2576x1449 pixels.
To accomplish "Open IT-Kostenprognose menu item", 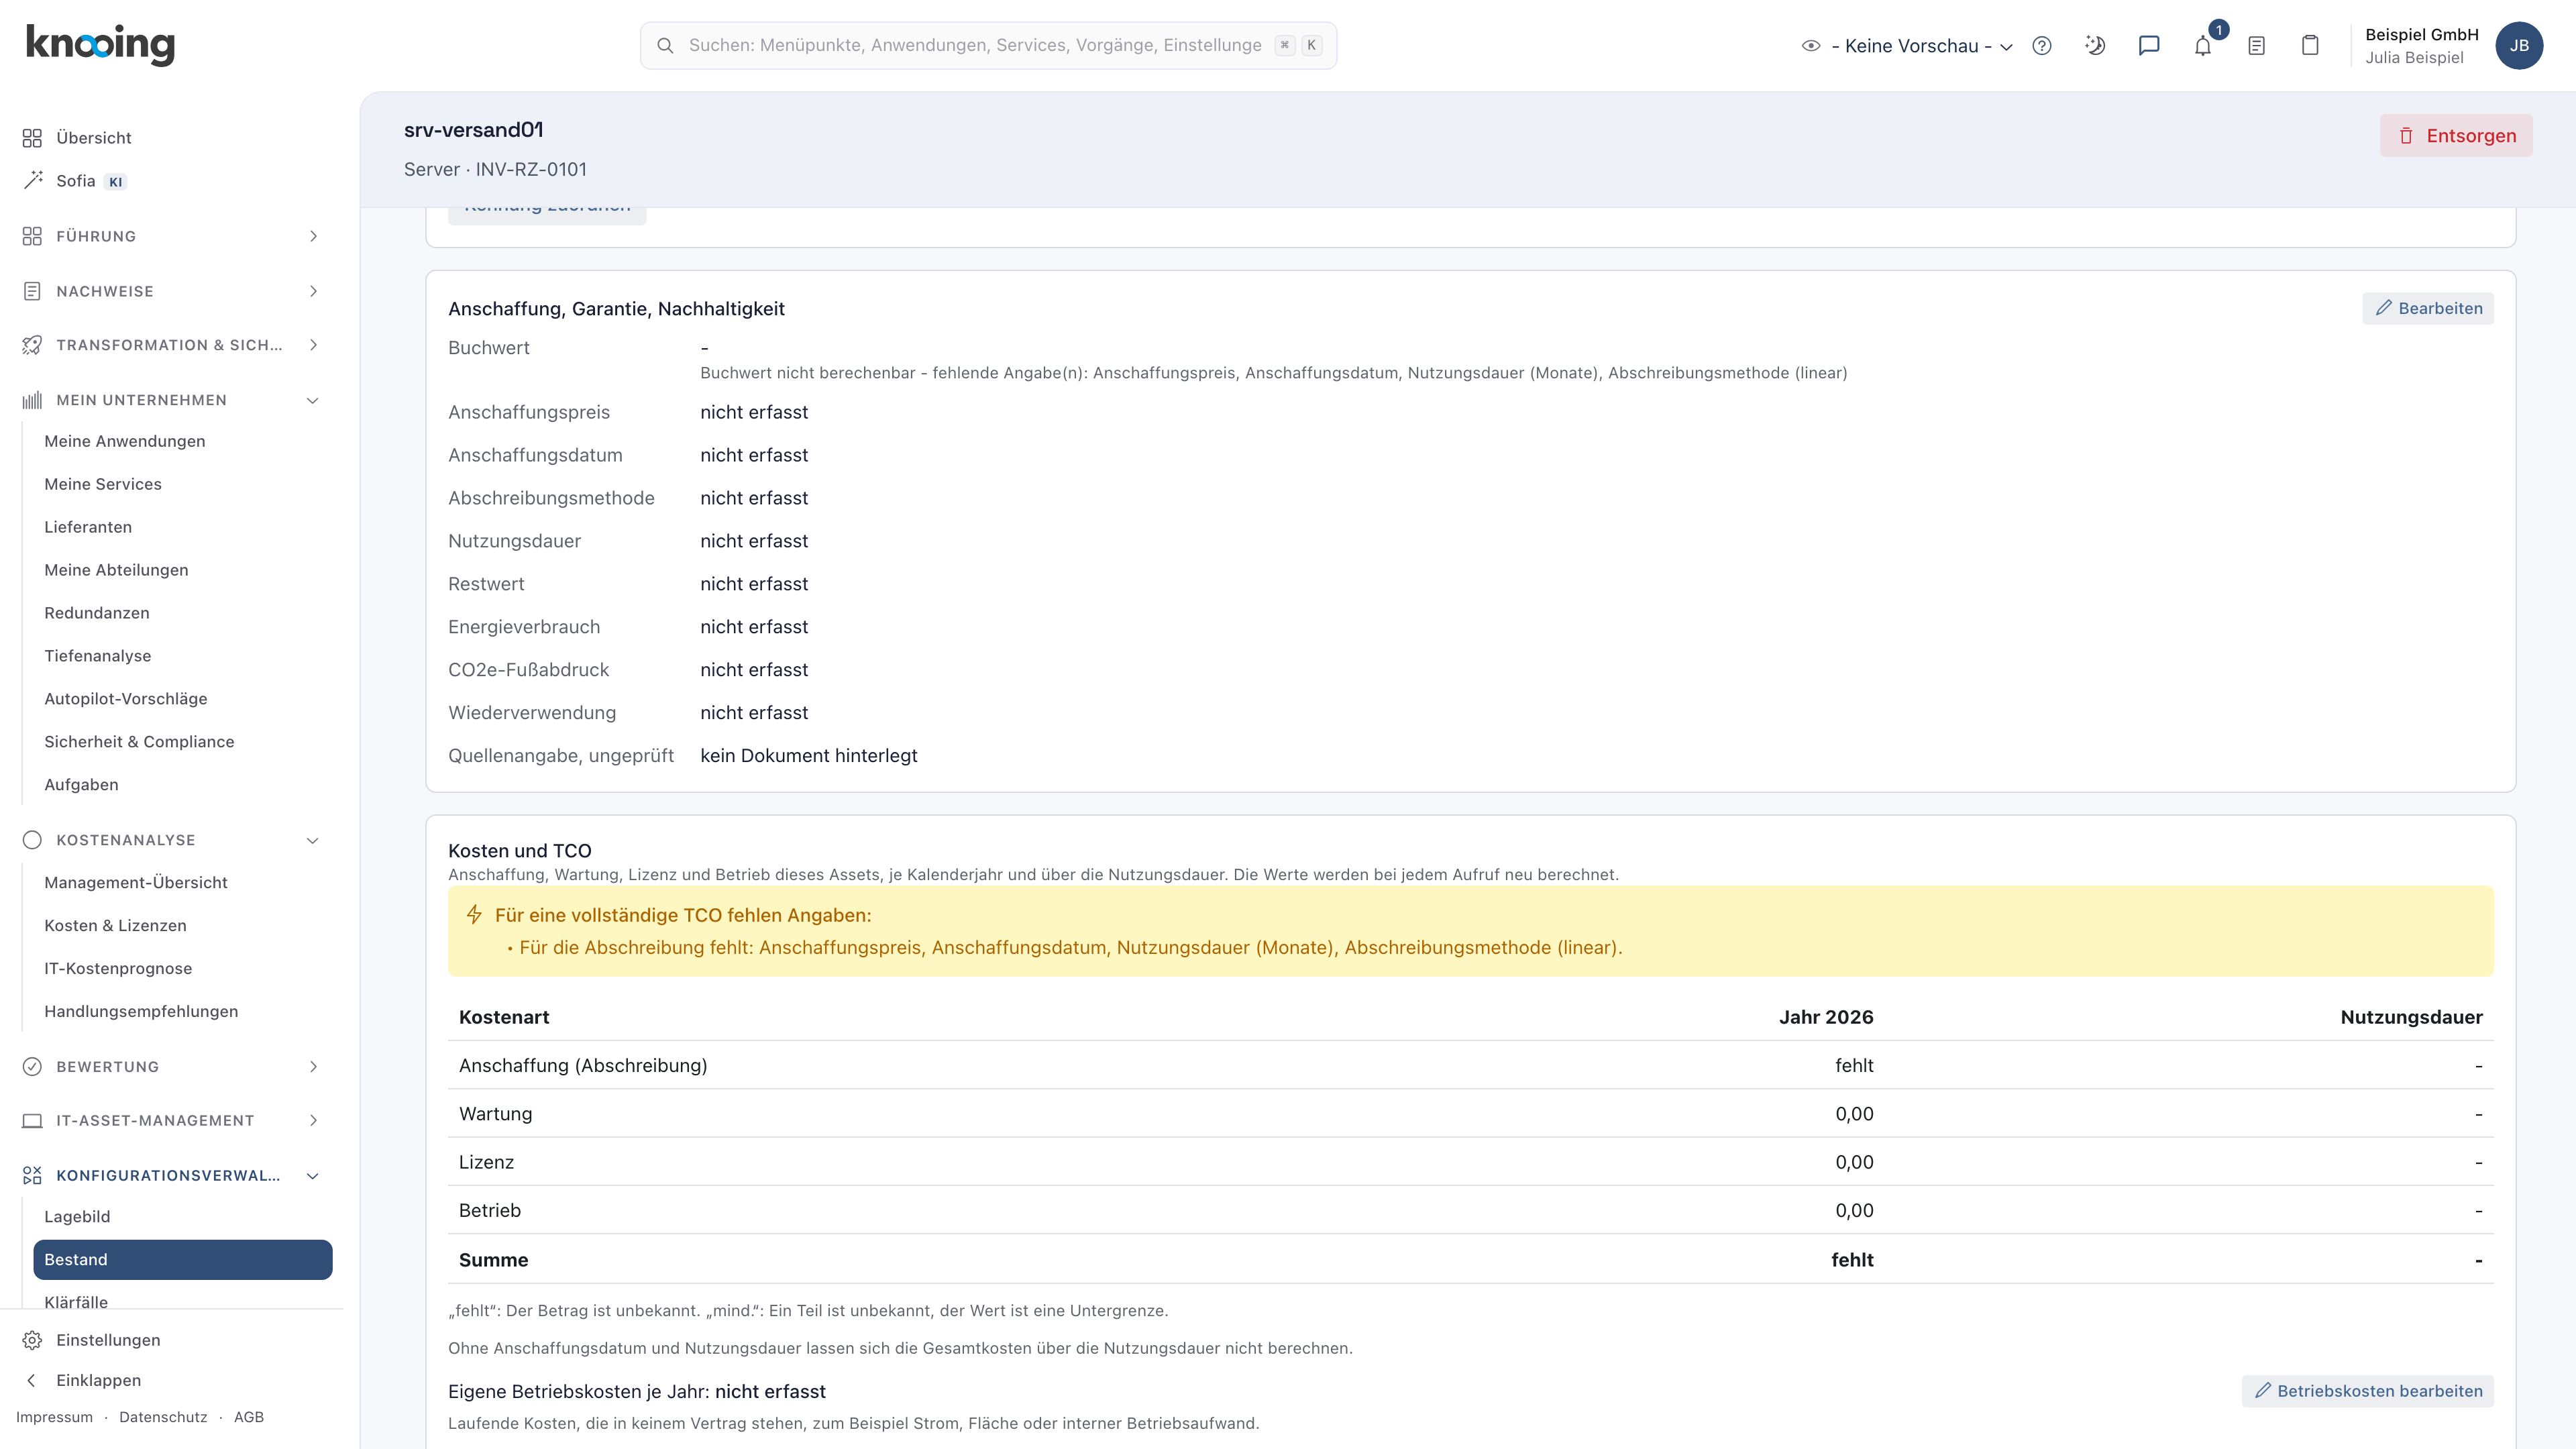I will (x=118, y=968).
